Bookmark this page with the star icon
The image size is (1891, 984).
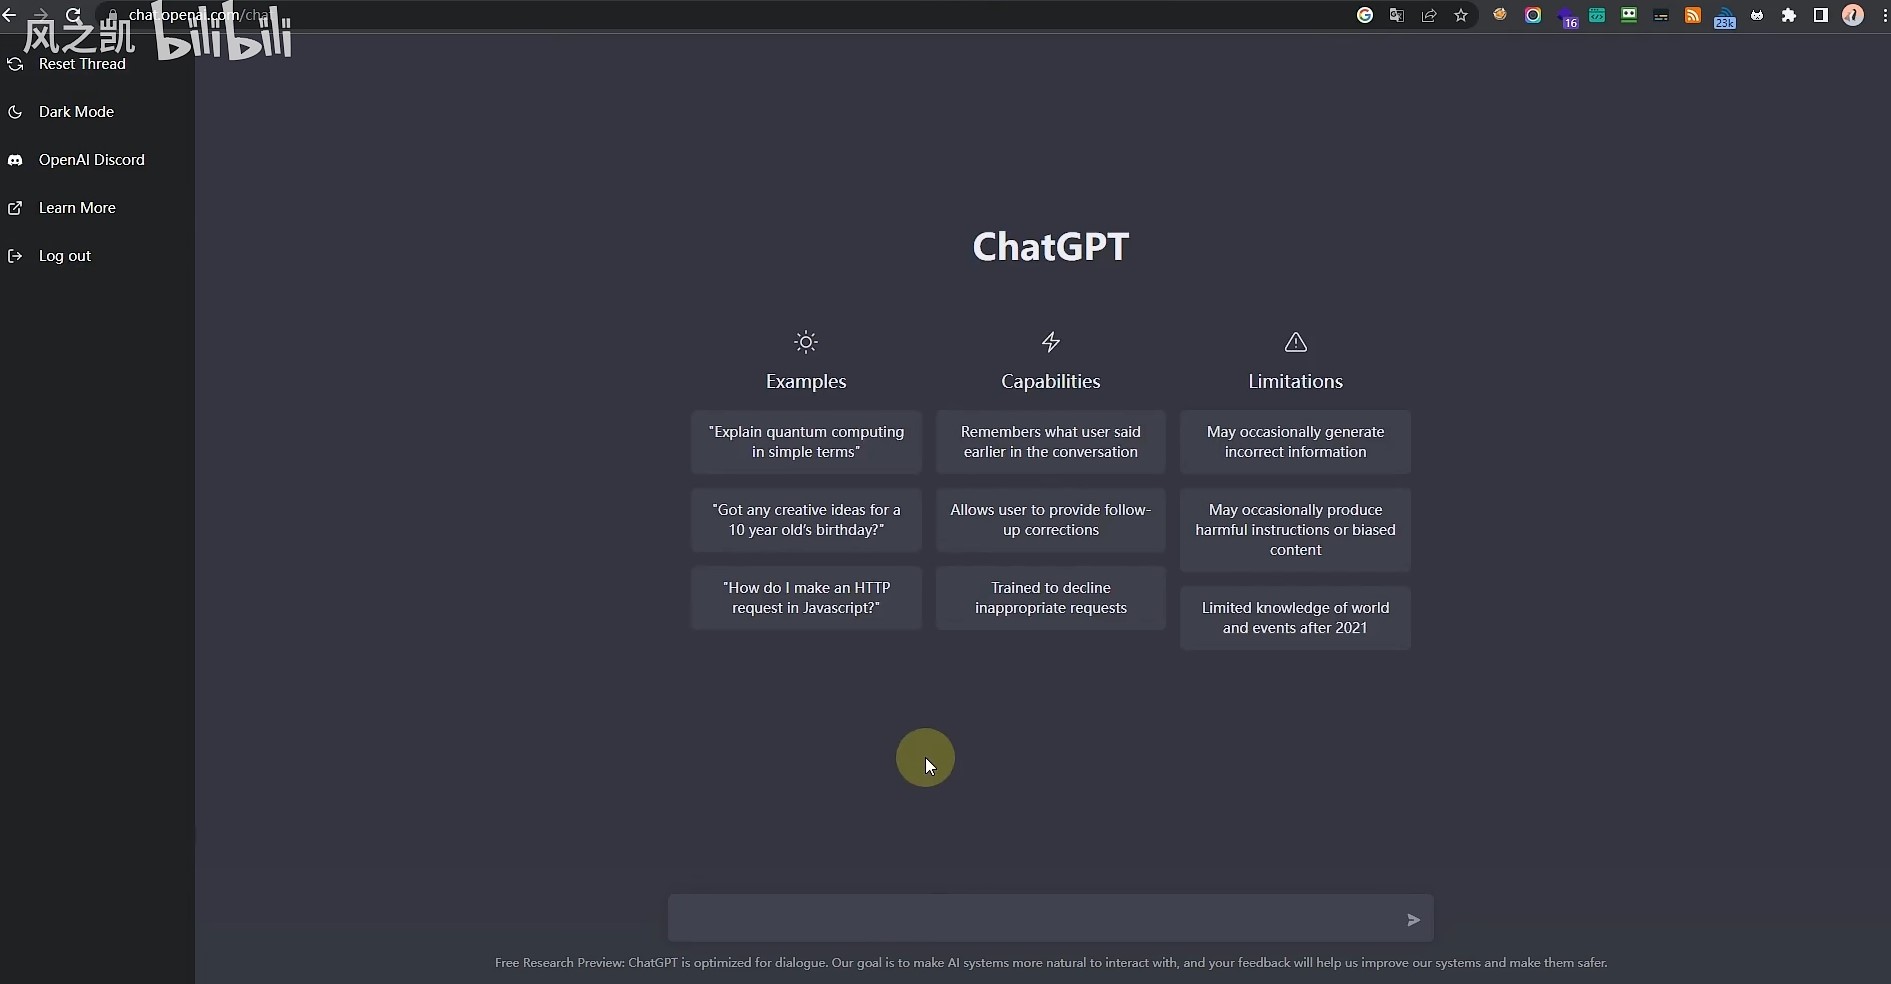pyautogui.click(x=1461, y=15)
